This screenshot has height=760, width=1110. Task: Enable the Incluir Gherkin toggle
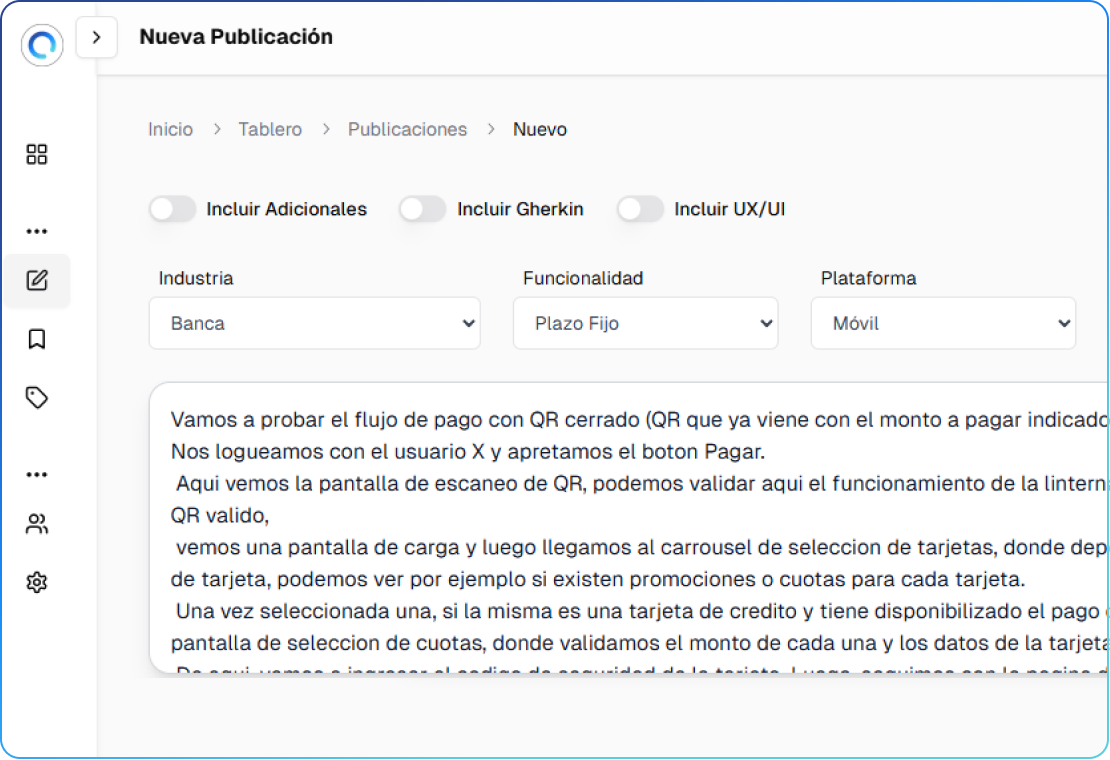[x=422, y=209]
